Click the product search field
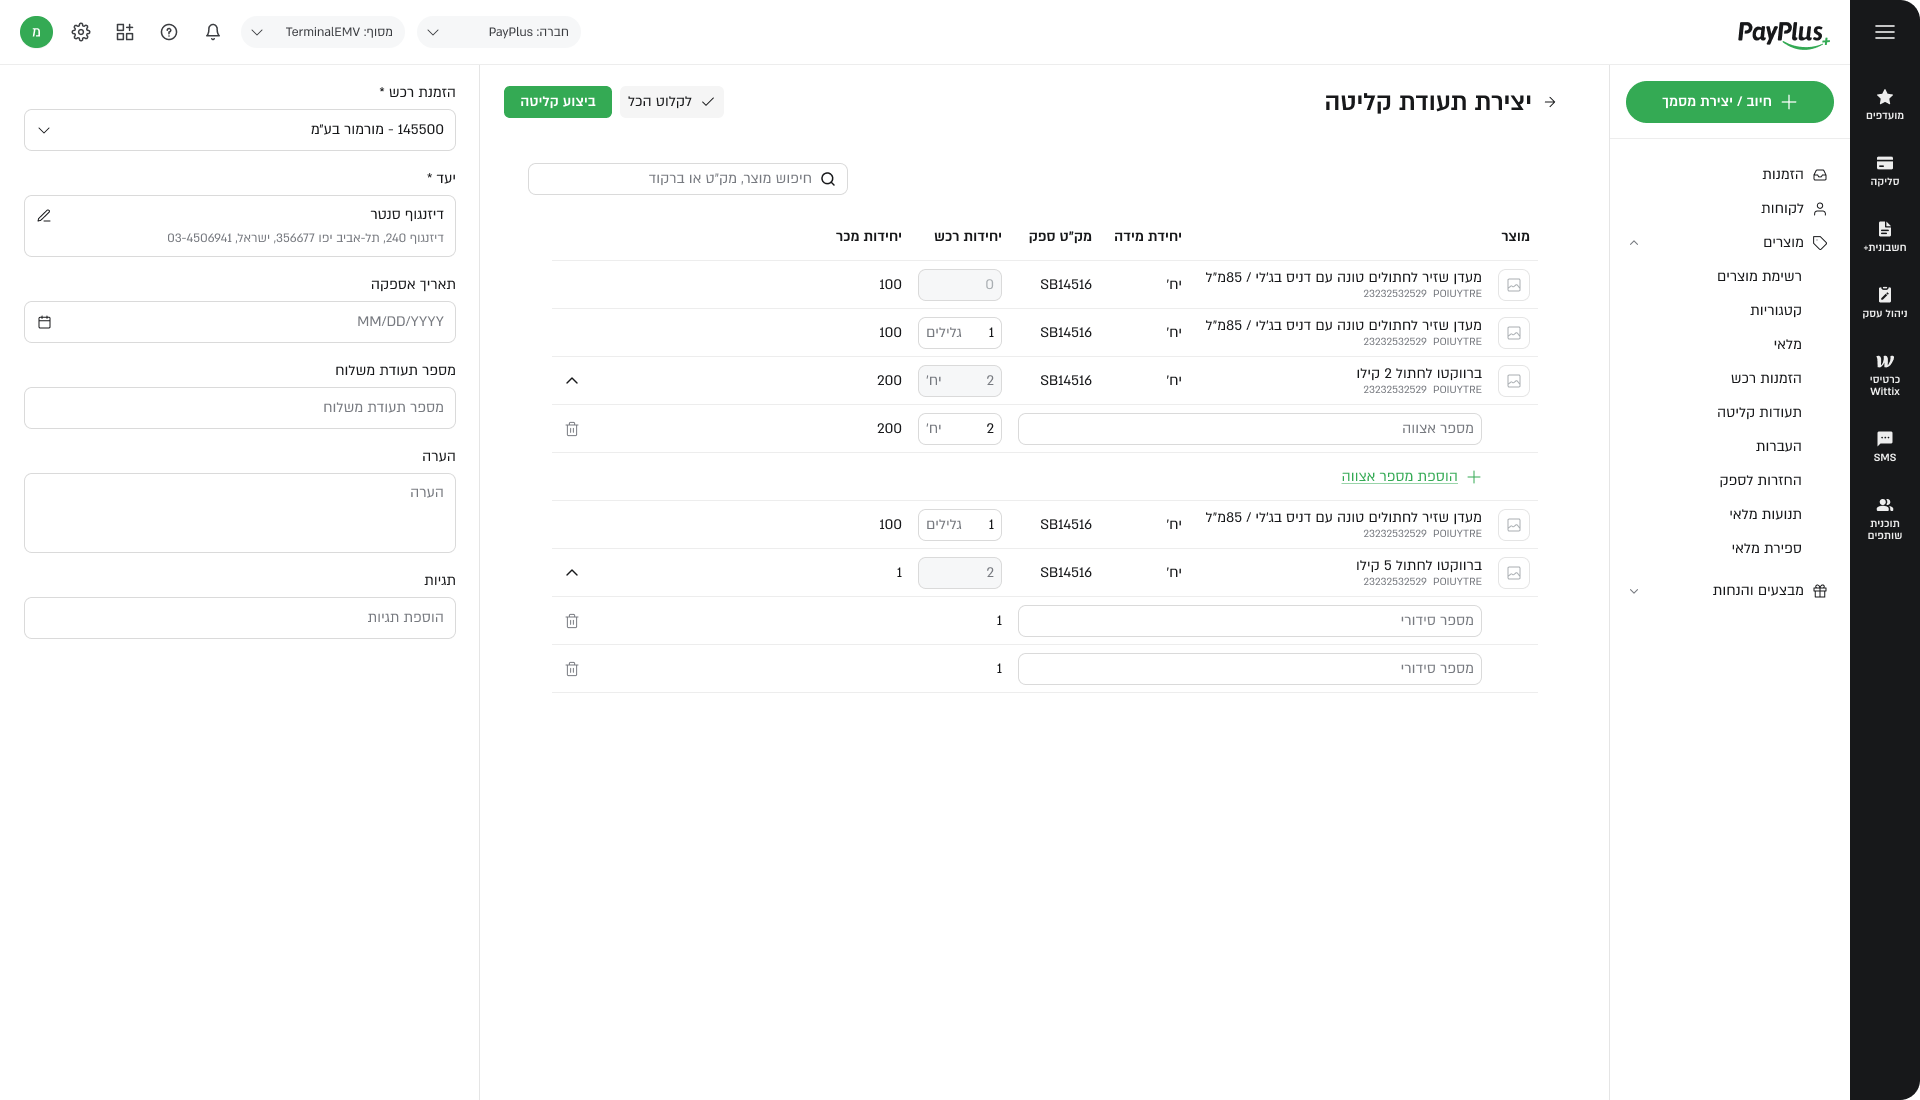The height and width of the screenshot is (1100, 1920). pyautogui.click(x=688, y=179)
